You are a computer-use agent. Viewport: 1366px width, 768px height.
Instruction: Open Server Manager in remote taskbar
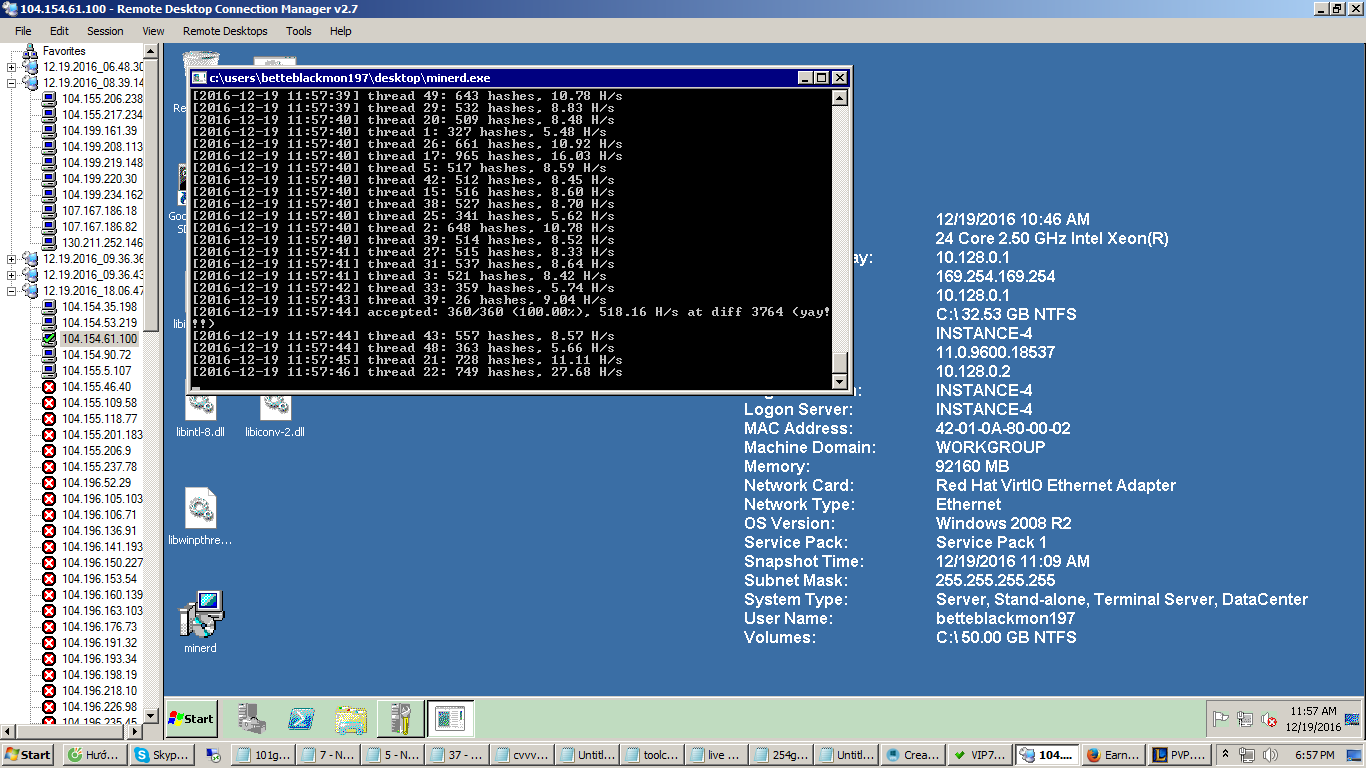250,718
